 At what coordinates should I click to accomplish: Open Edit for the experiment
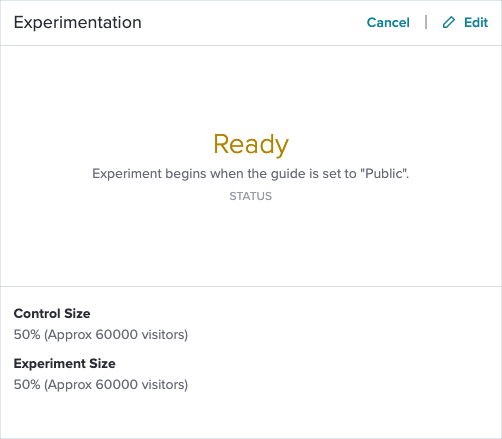[x=476, y=23]
